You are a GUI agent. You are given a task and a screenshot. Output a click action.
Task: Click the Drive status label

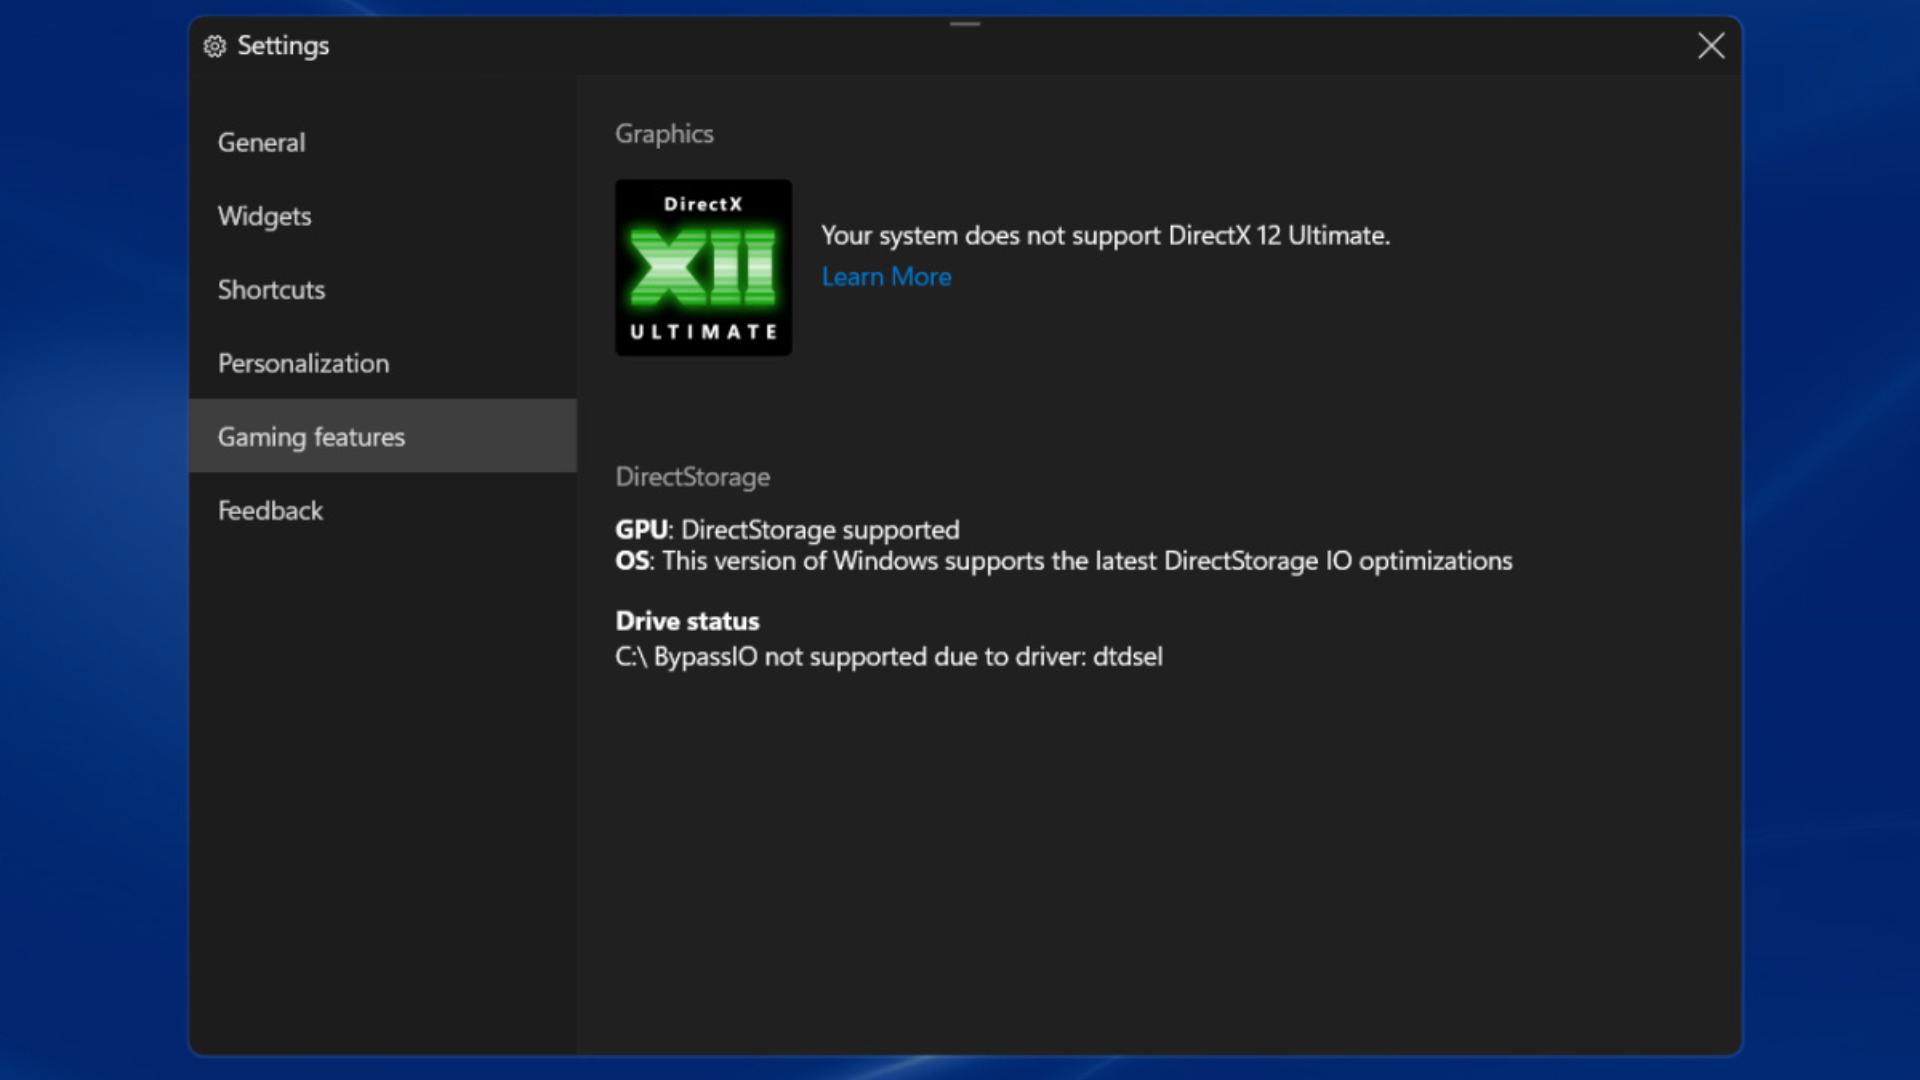coord(687,621)
